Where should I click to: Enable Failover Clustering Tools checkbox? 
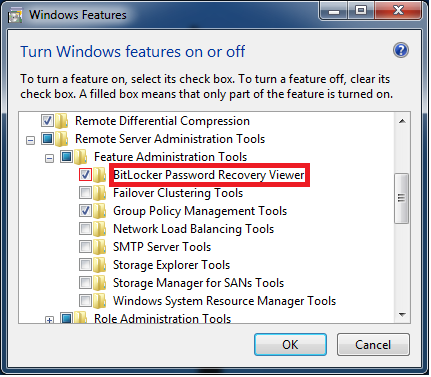(85, 192)
